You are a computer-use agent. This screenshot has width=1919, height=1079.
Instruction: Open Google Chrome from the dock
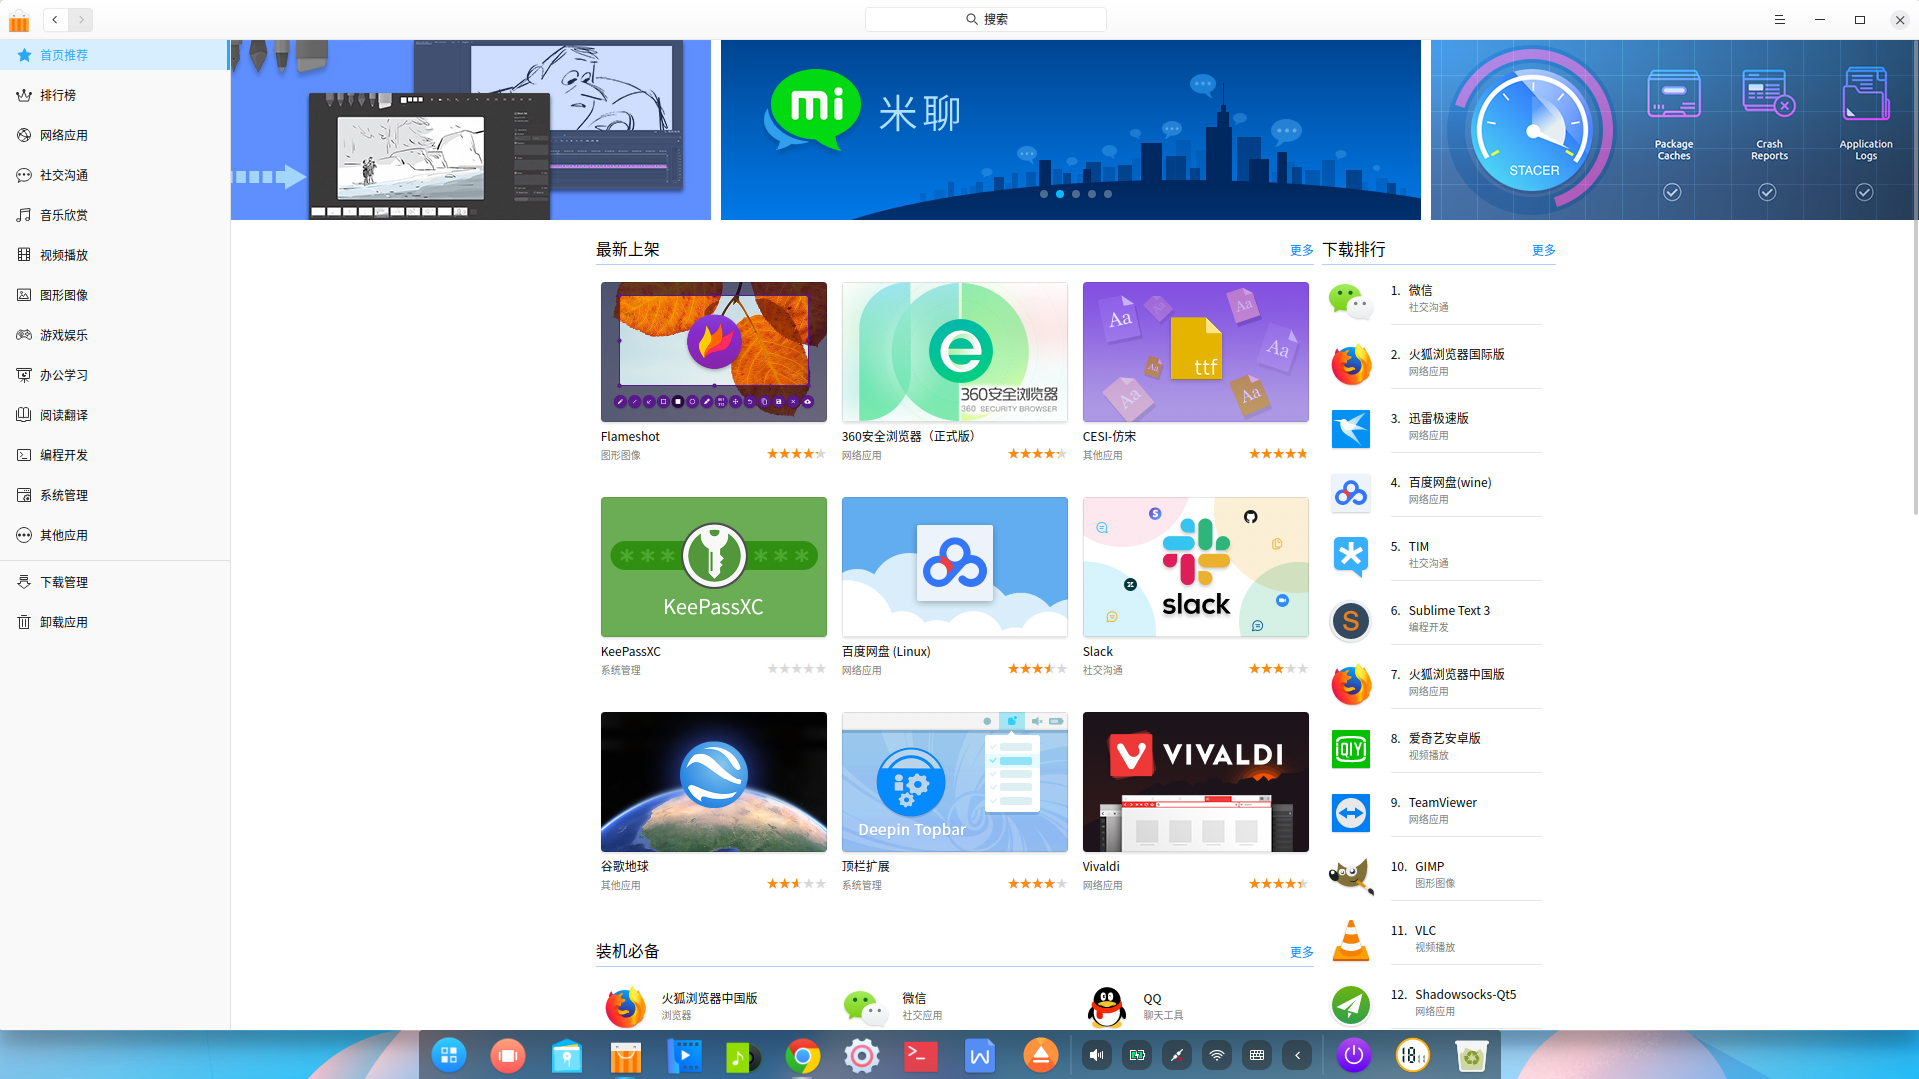coord(802,1055)
